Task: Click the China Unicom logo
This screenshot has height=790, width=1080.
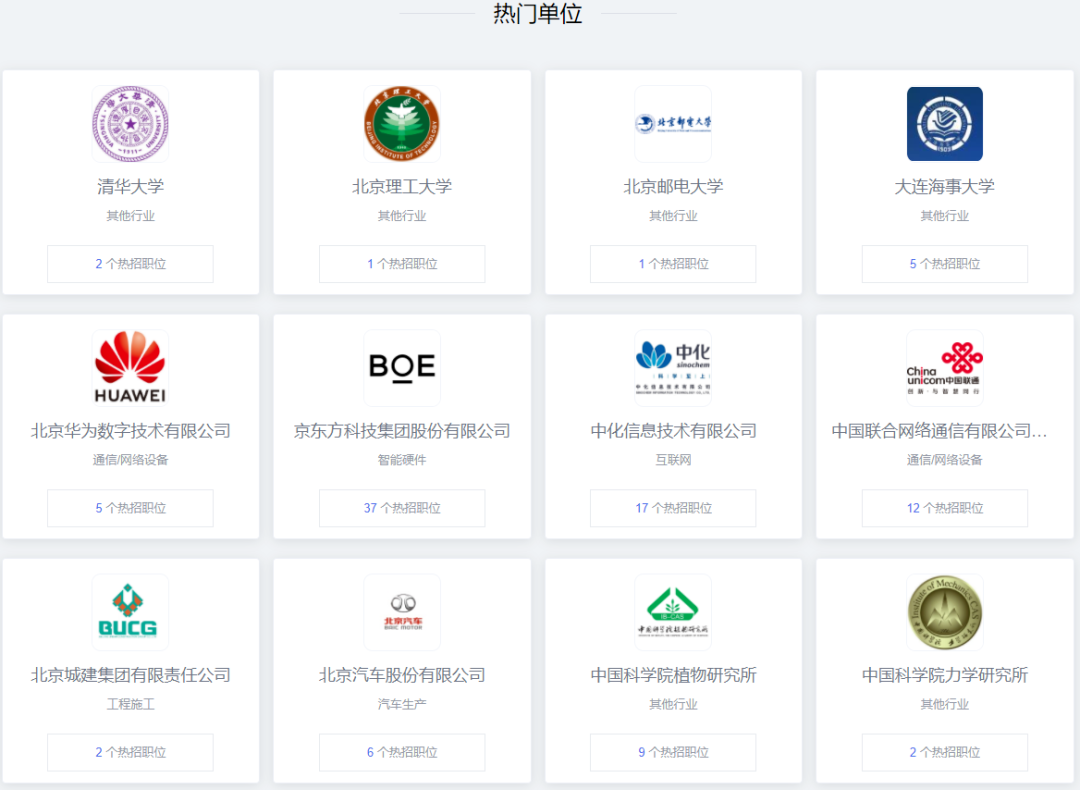Action: 944,366
